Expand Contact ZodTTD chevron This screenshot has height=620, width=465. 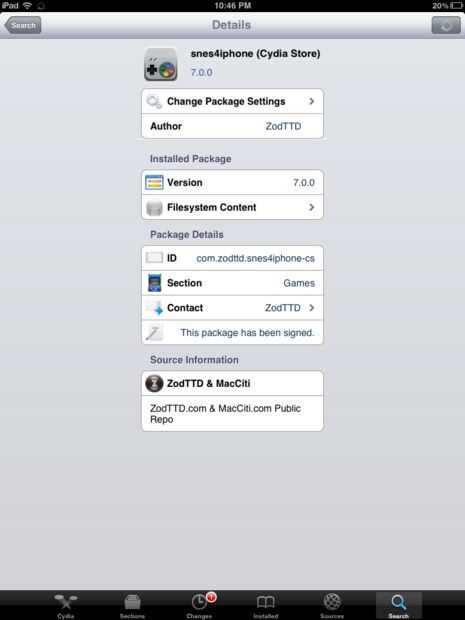click(x=312, y=307)
